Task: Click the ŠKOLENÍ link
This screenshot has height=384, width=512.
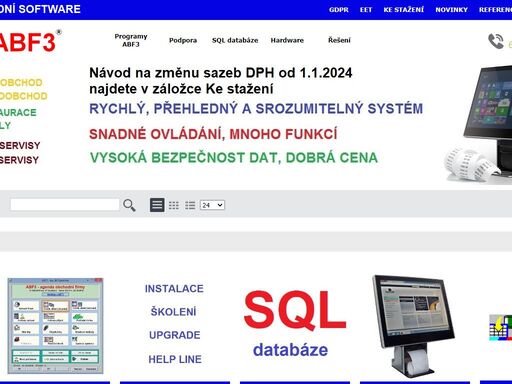Action: pyautogui.click(x=173, y=312)
